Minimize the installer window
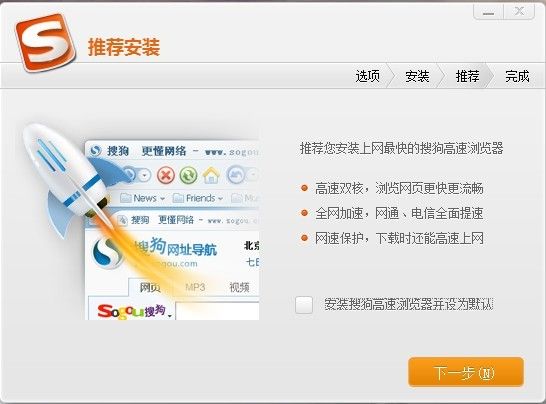 (488, 12)
